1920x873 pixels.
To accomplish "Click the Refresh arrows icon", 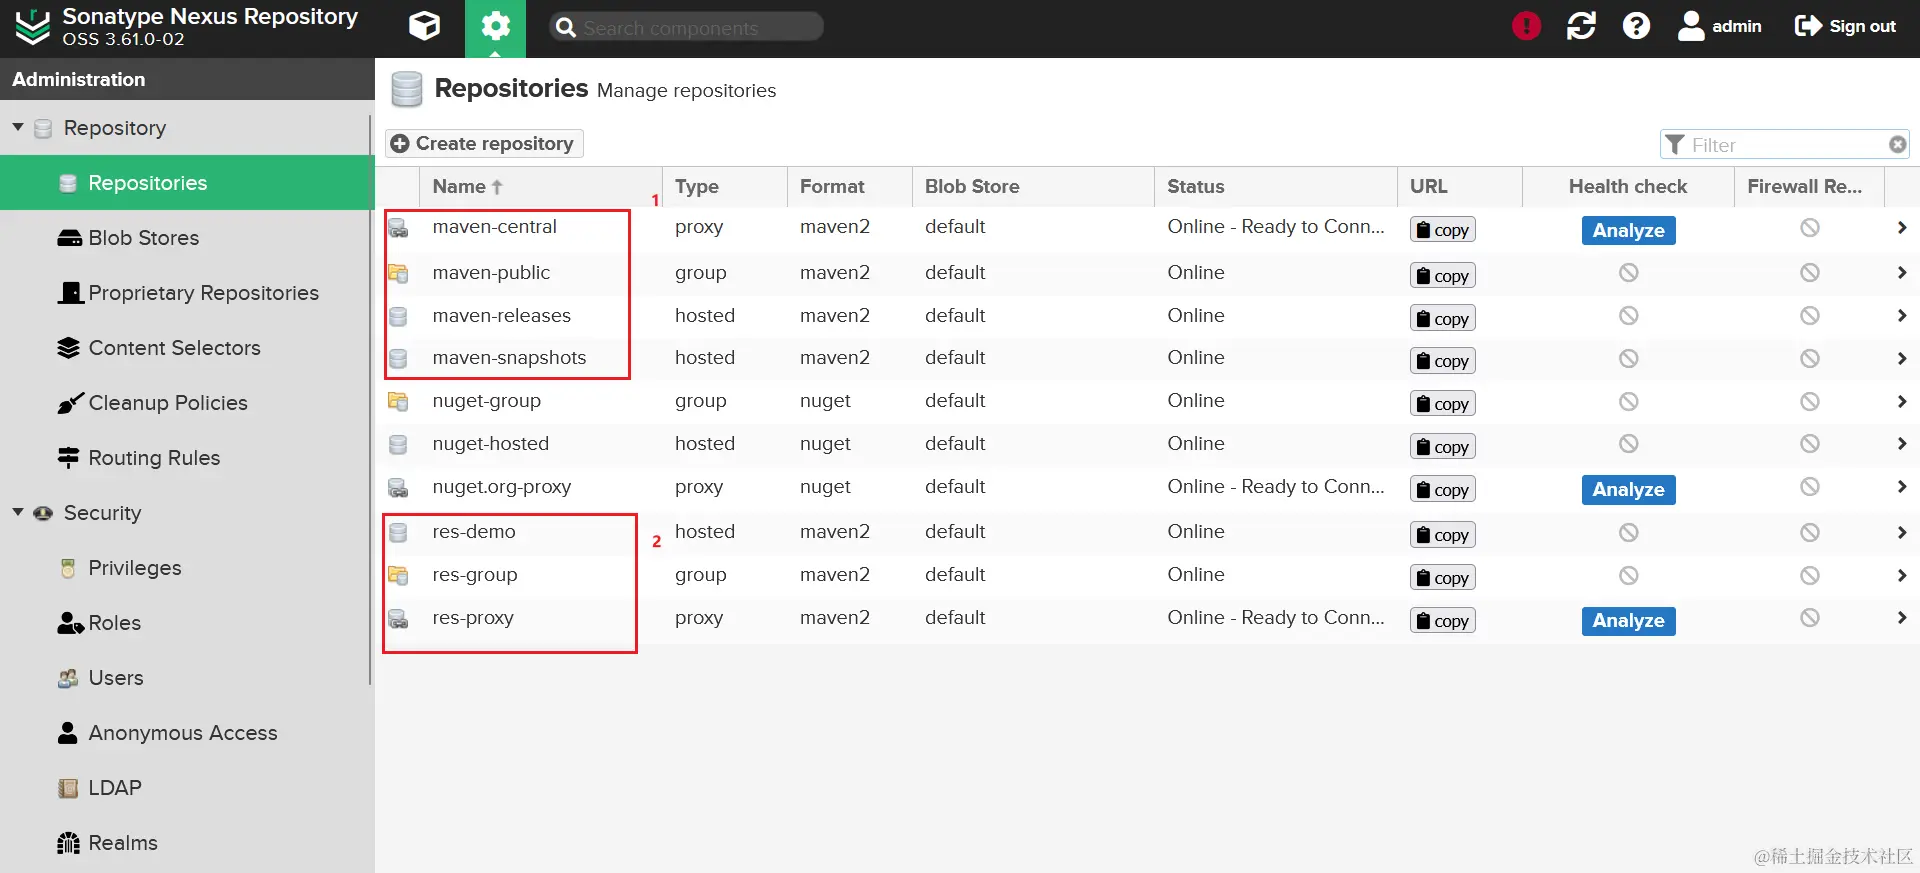I will [1581, 26].
